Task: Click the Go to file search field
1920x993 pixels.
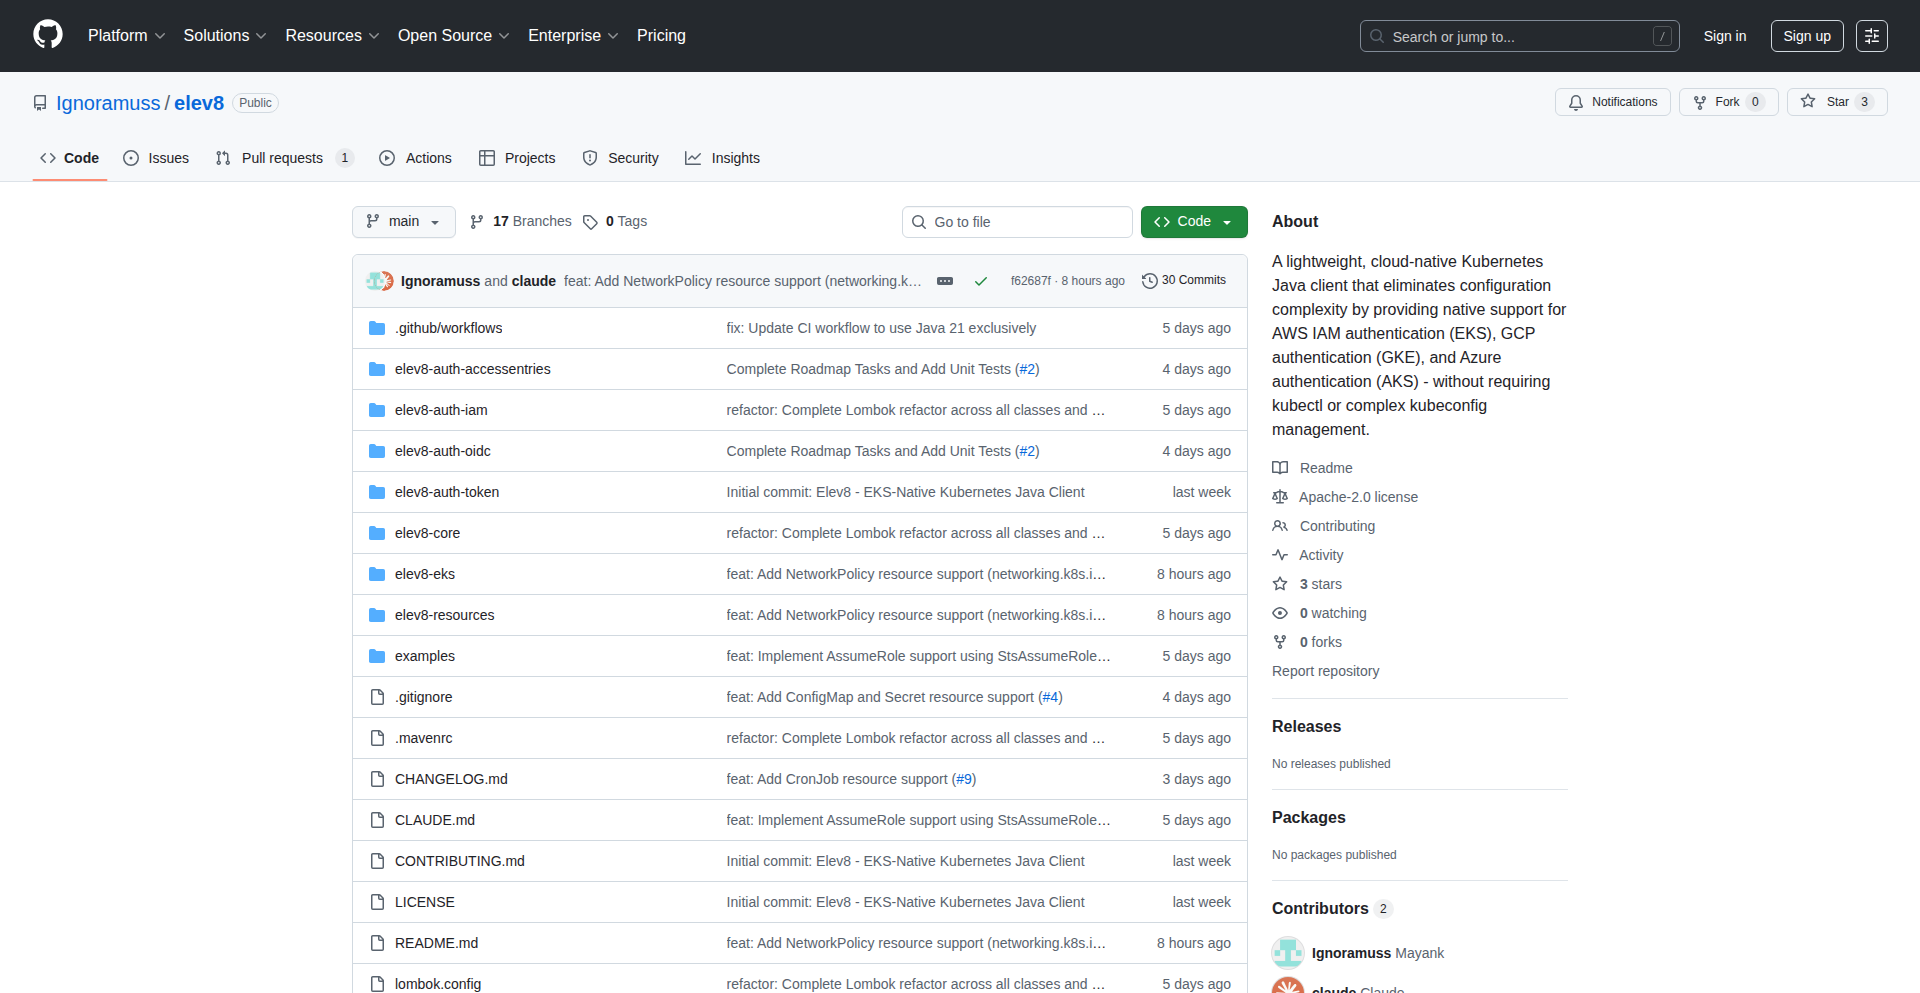Action: coord(1017,221)
